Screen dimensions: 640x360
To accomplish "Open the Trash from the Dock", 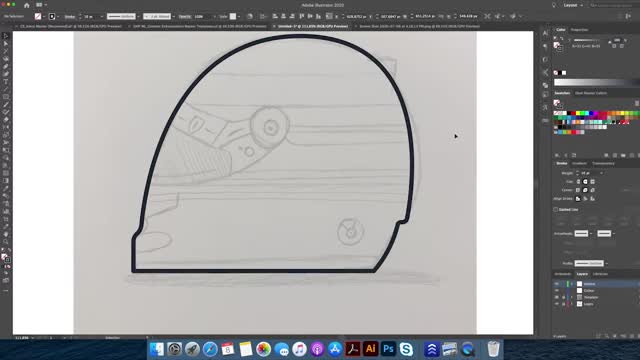I will [x=493, y=349].
